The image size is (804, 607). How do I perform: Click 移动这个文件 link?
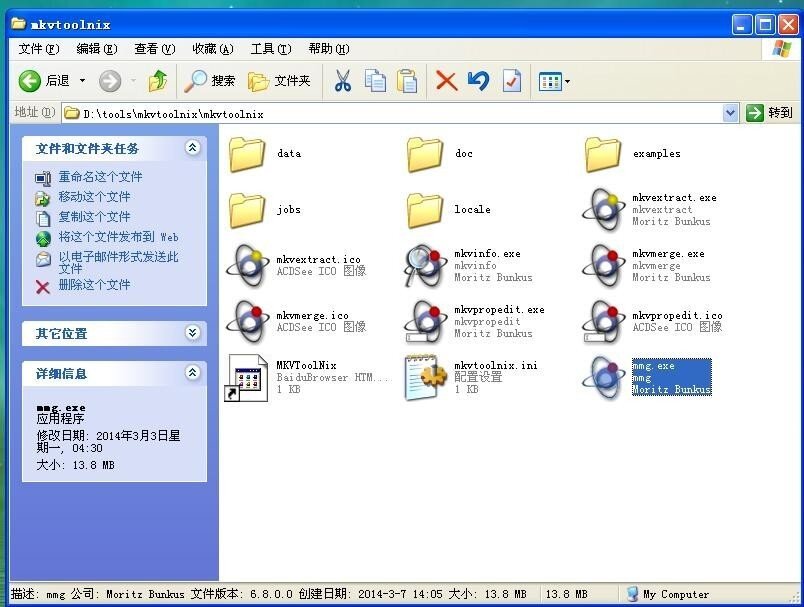(x=94, y=197)
